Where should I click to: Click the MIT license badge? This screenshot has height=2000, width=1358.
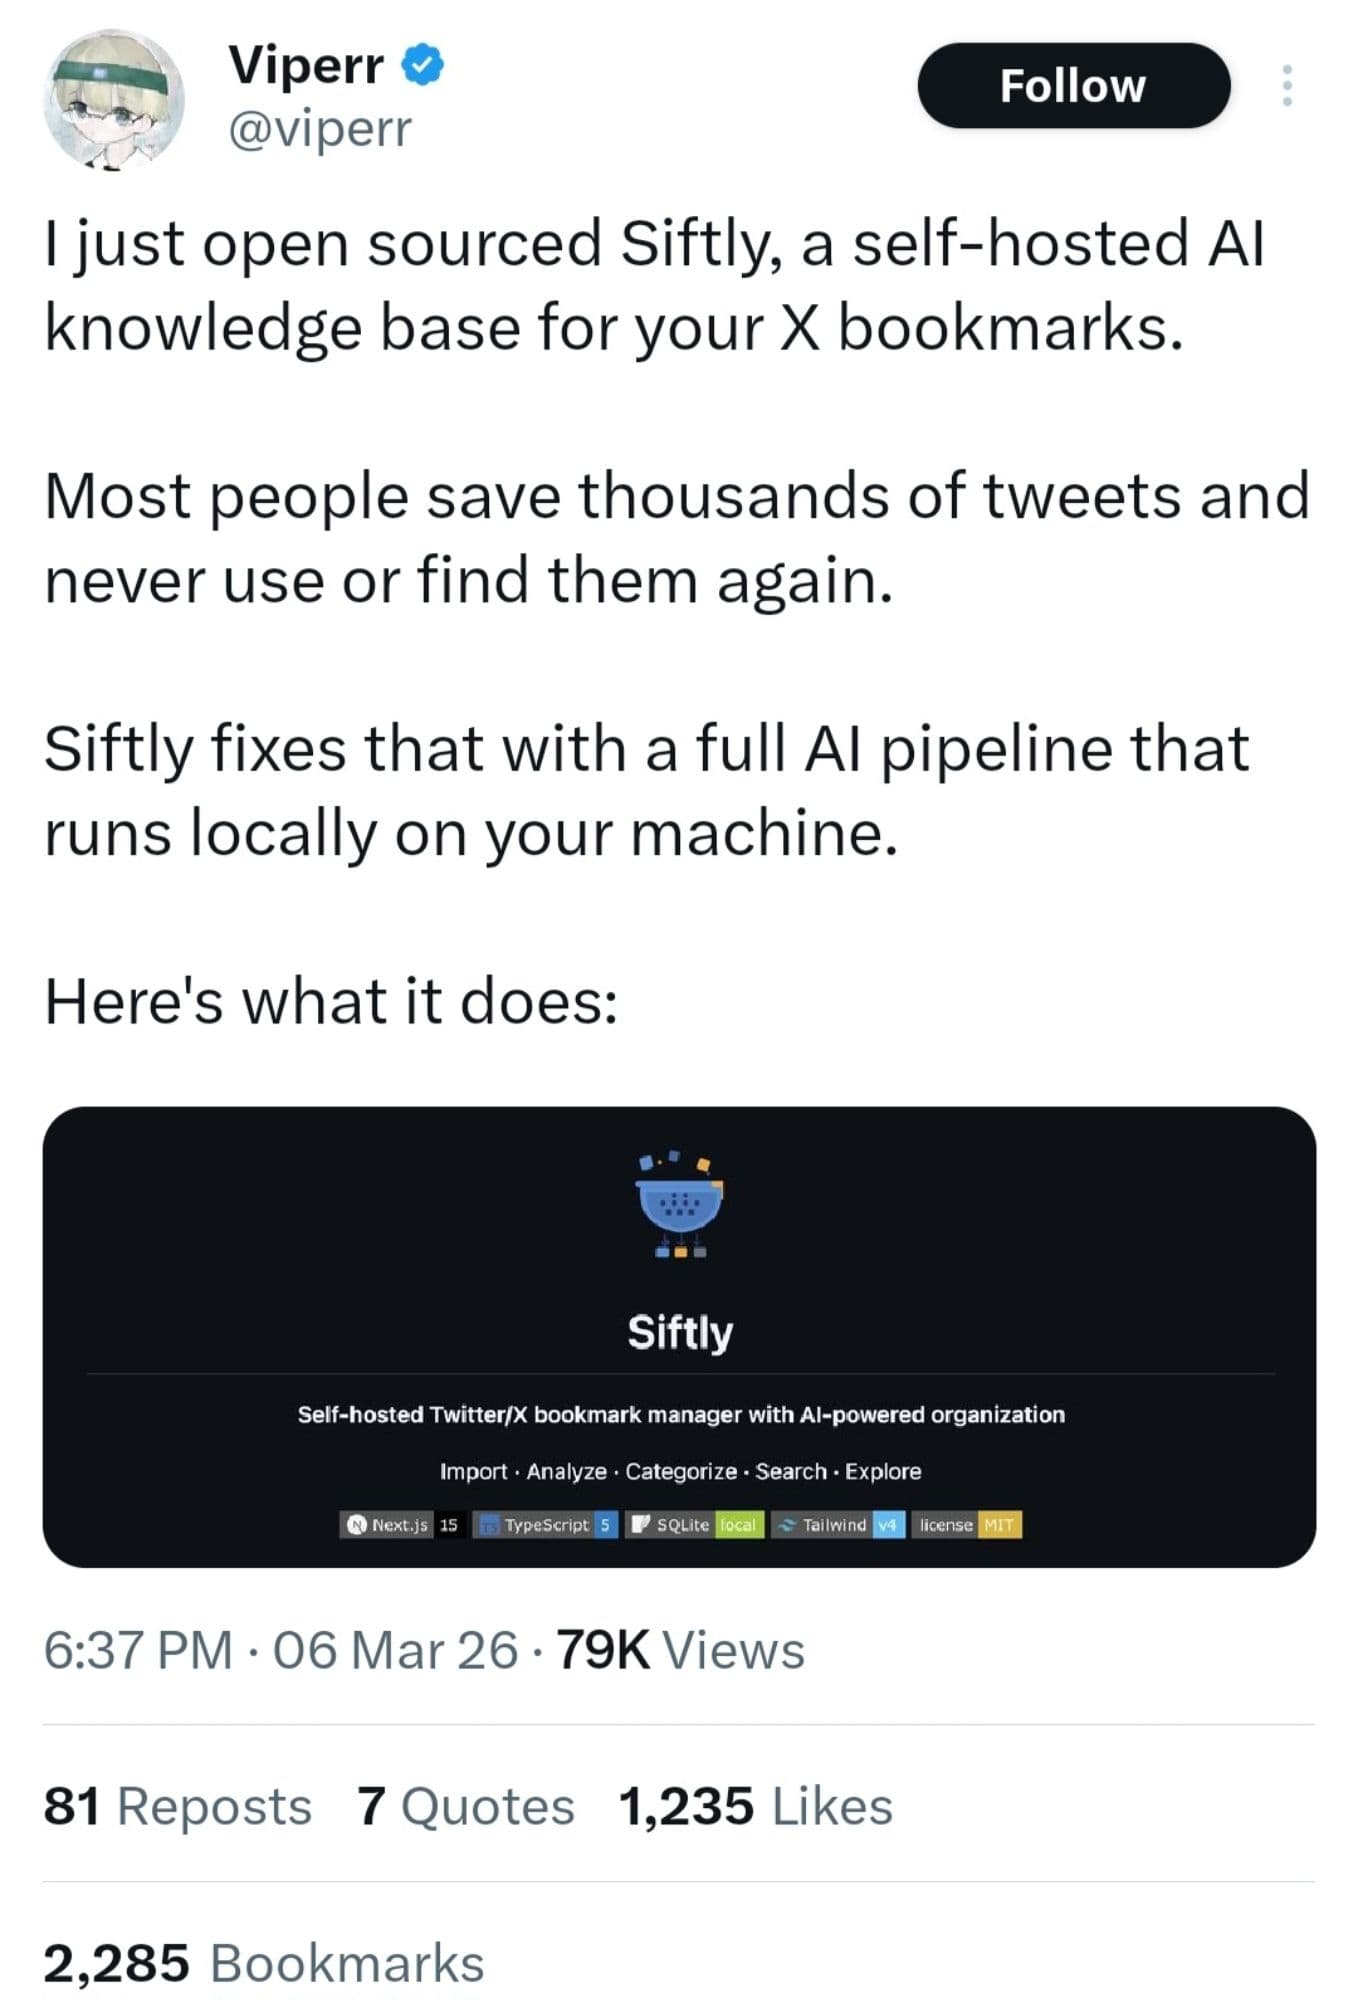999,1524
